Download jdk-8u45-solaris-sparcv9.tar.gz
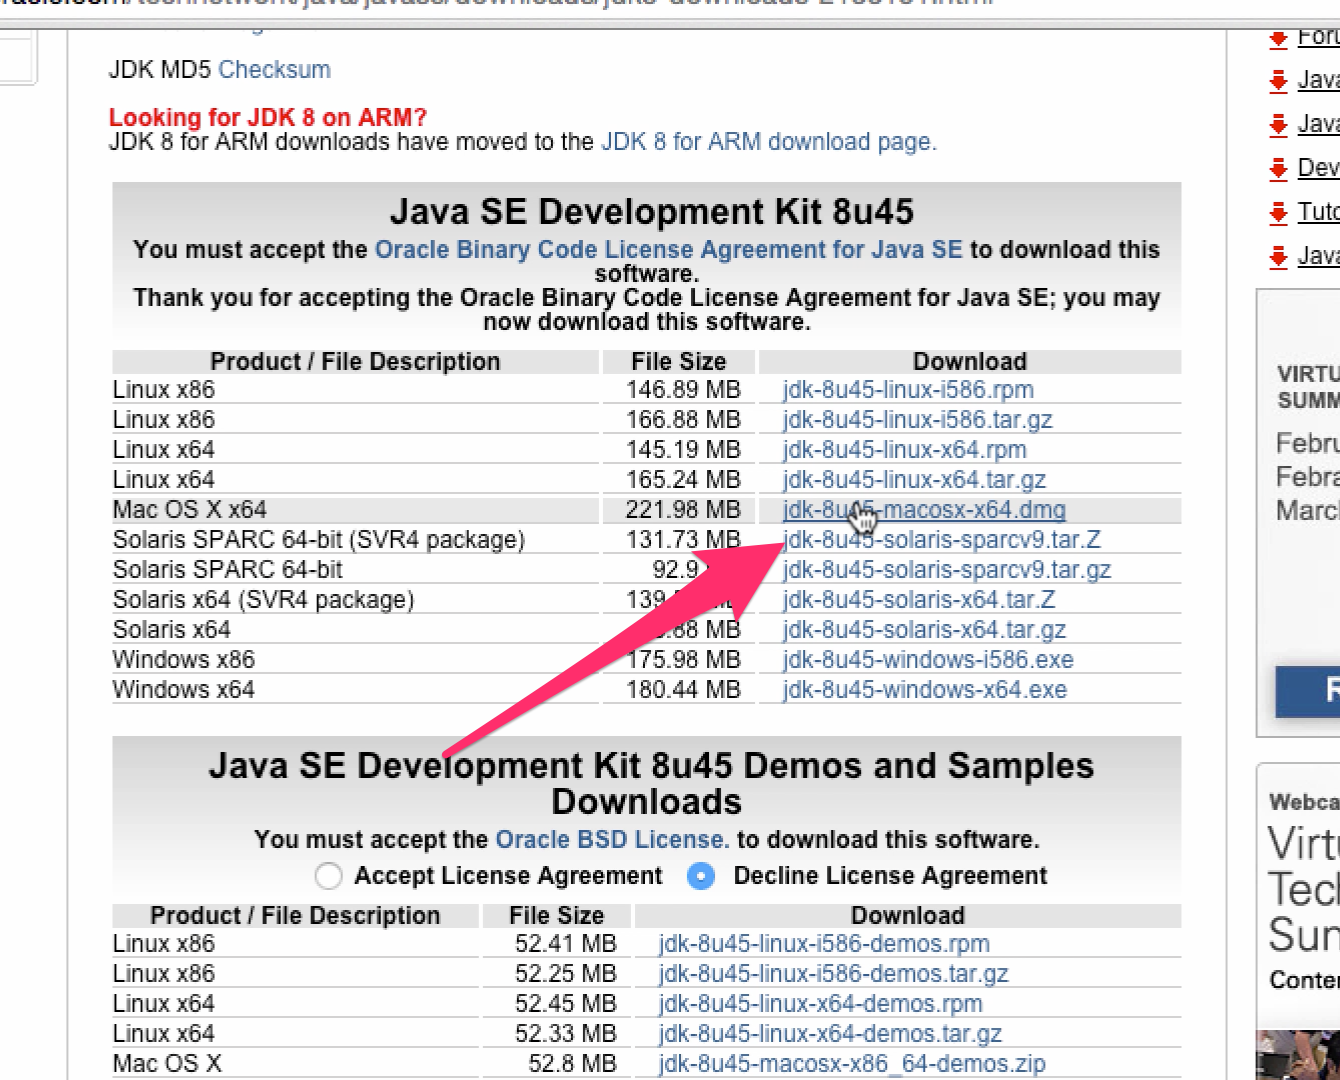 (x=946, y=570)
